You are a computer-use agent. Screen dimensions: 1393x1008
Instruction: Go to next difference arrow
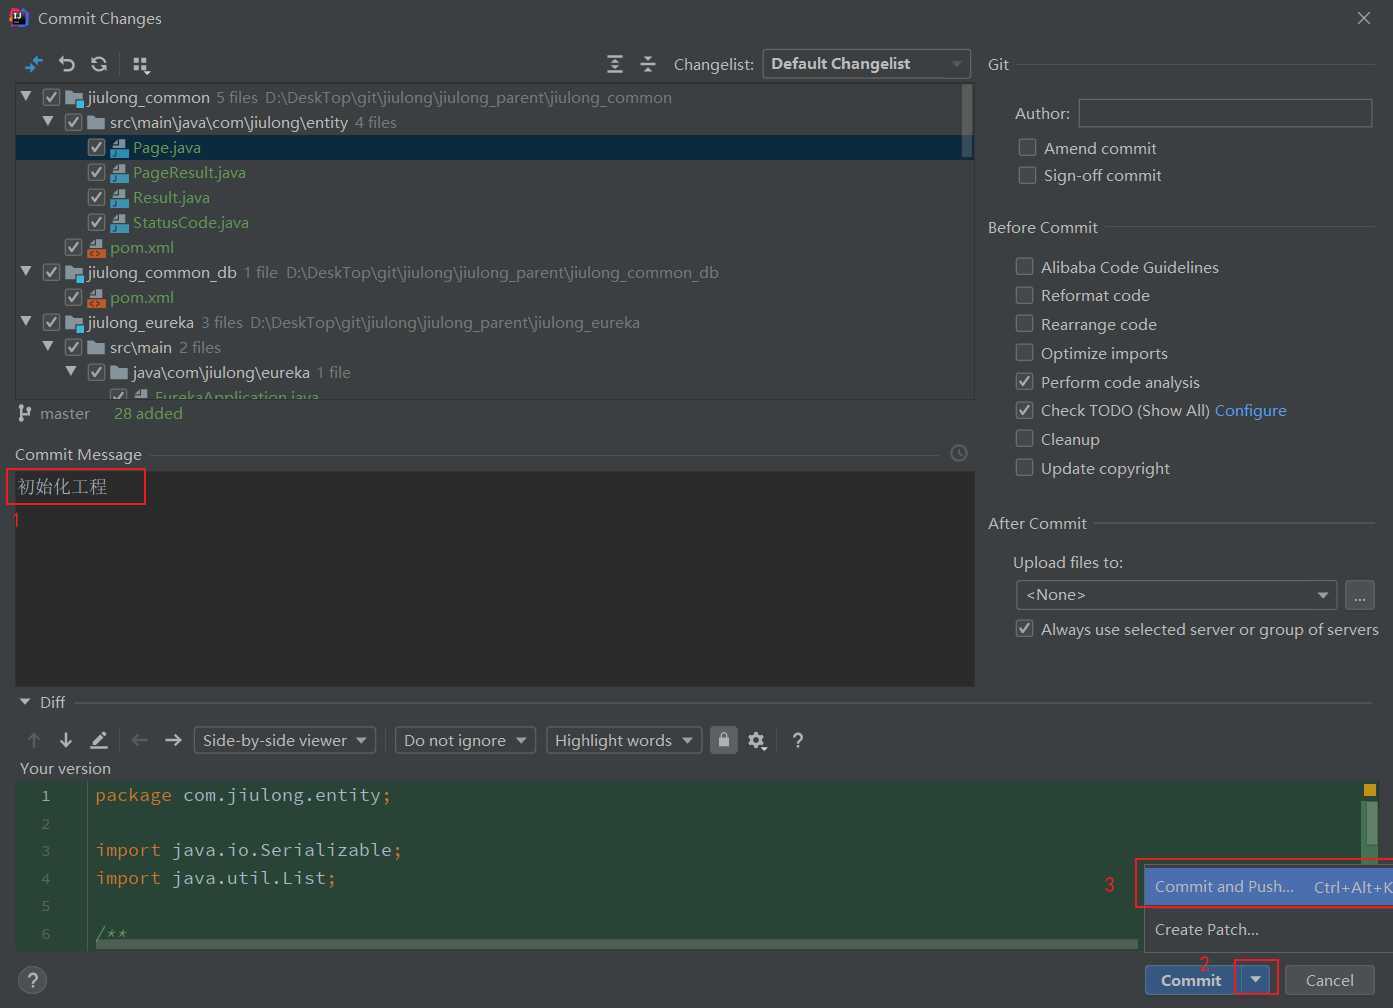pyautogui.click(x=66, y=740)
